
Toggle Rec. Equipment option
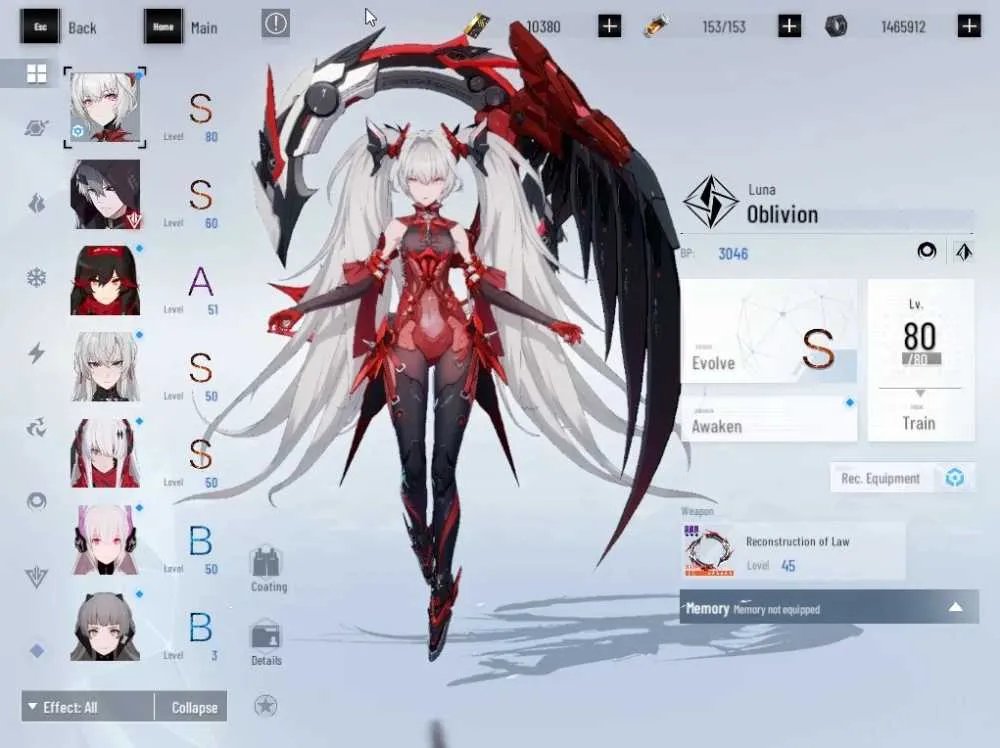pyautogui.click(x=902, y=478)
